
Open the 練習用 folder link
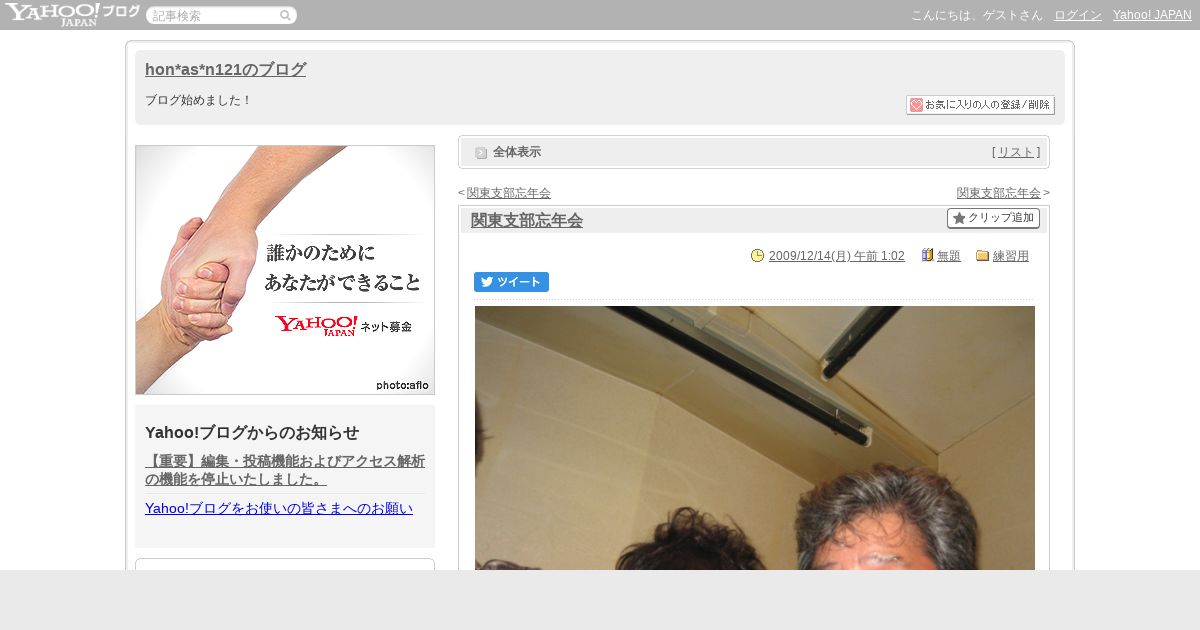pyautogui.click(x=1011, y=256)
